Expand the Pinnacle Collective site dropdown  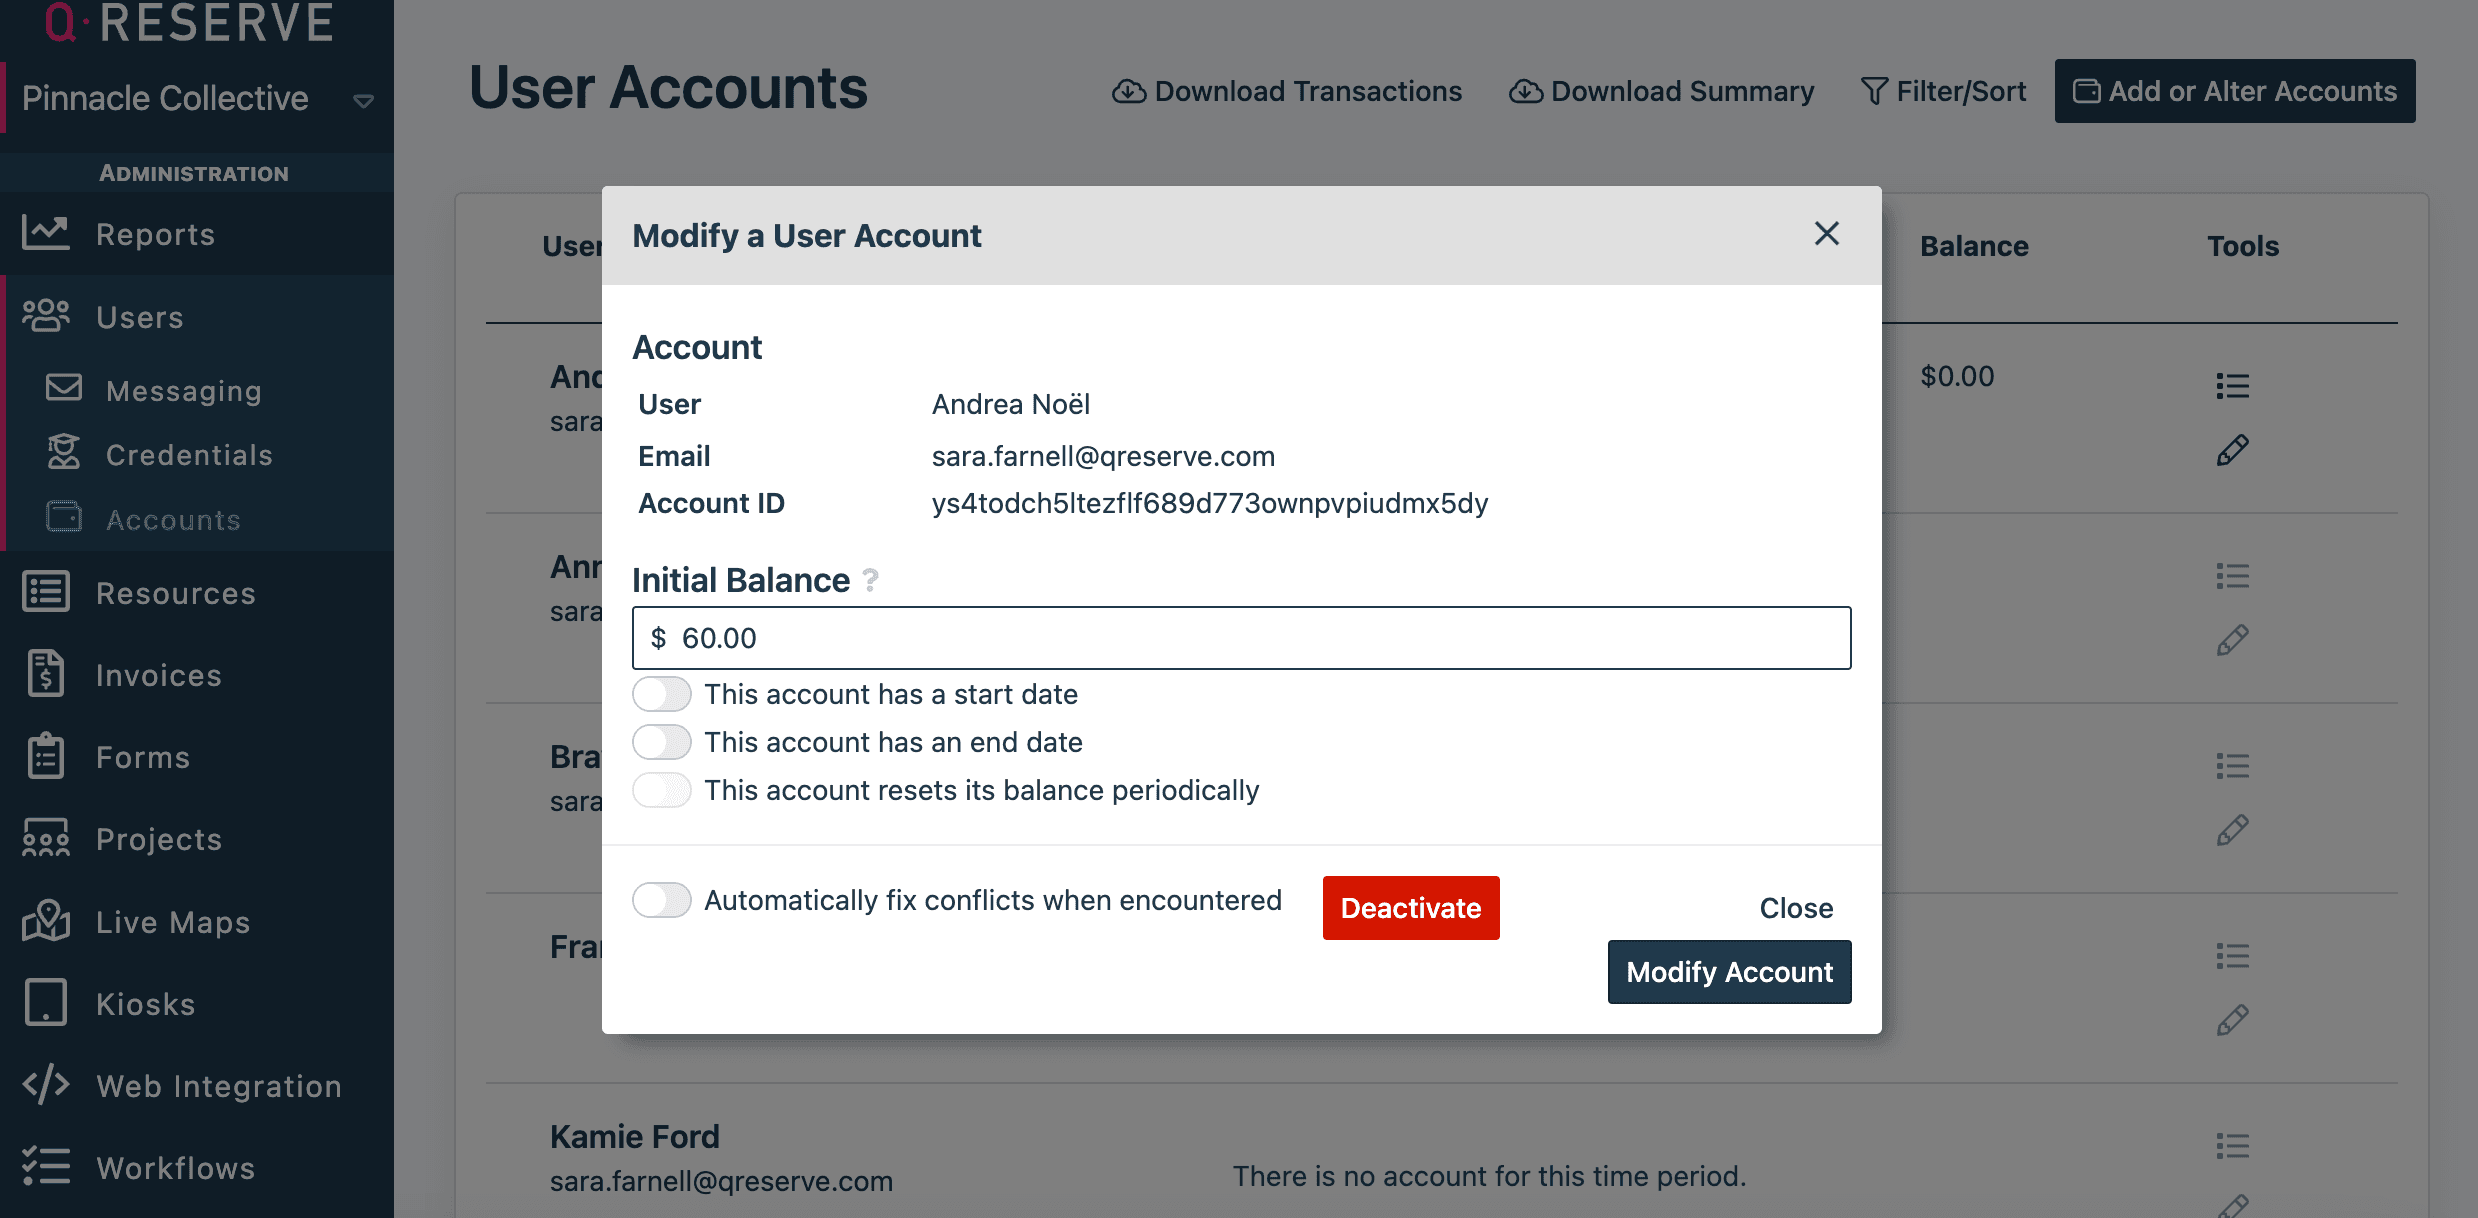coord(364,100)
